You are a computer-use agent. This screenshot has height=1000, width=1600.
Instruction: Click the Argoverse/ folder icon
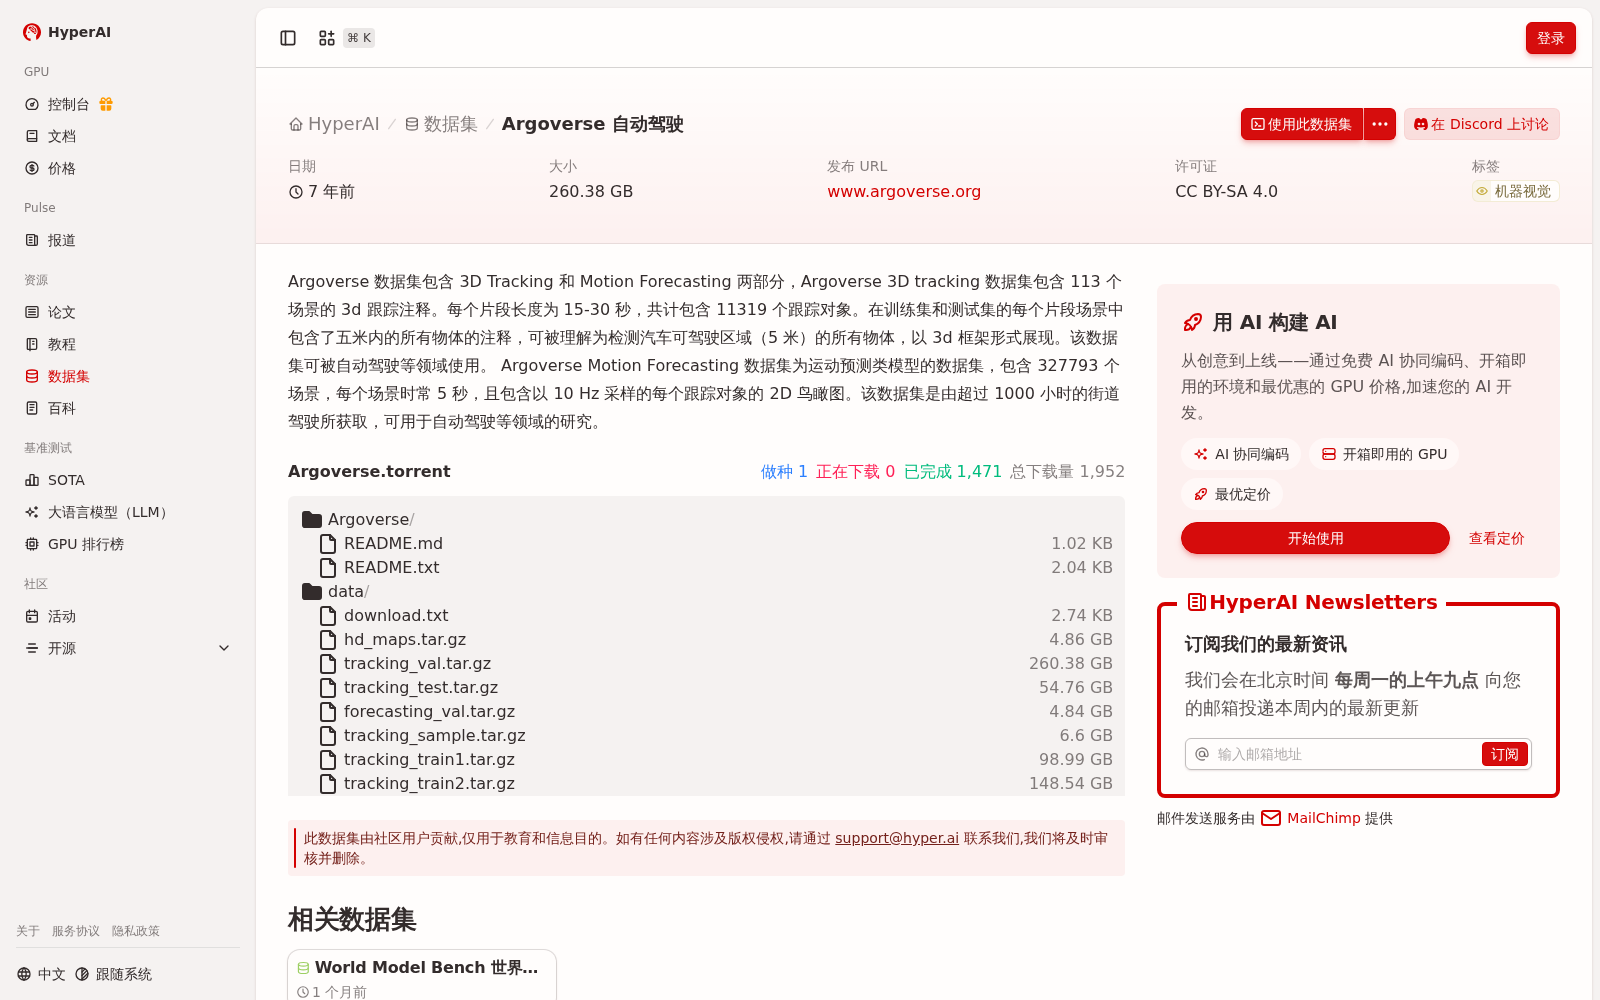[x=312, y=520]
